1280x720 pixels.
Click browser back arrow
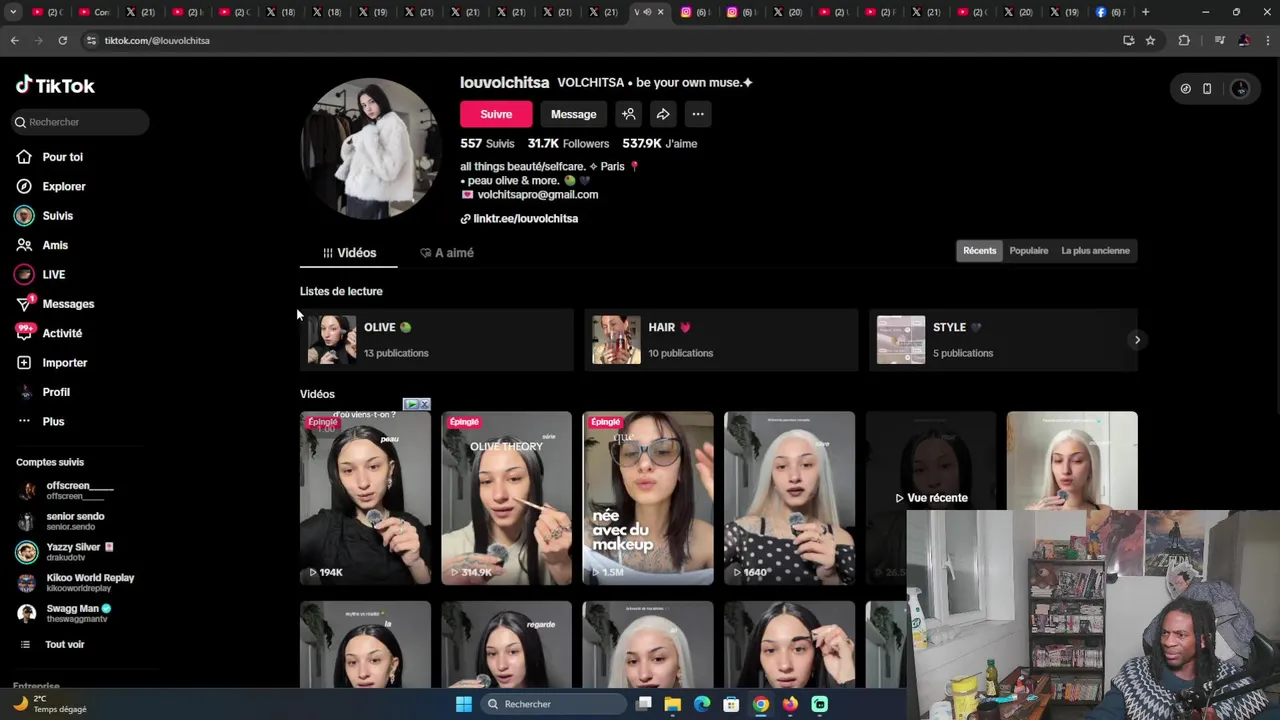pyautogui.click(x=14, y=40)
